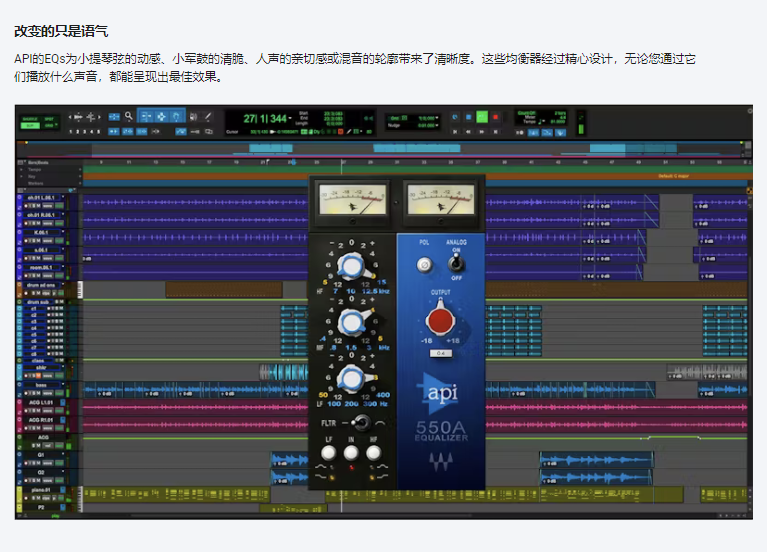Click the Online sync transport button
This screenshot has width=767, height=552.
pyautogui.click(x=454, y=117)
